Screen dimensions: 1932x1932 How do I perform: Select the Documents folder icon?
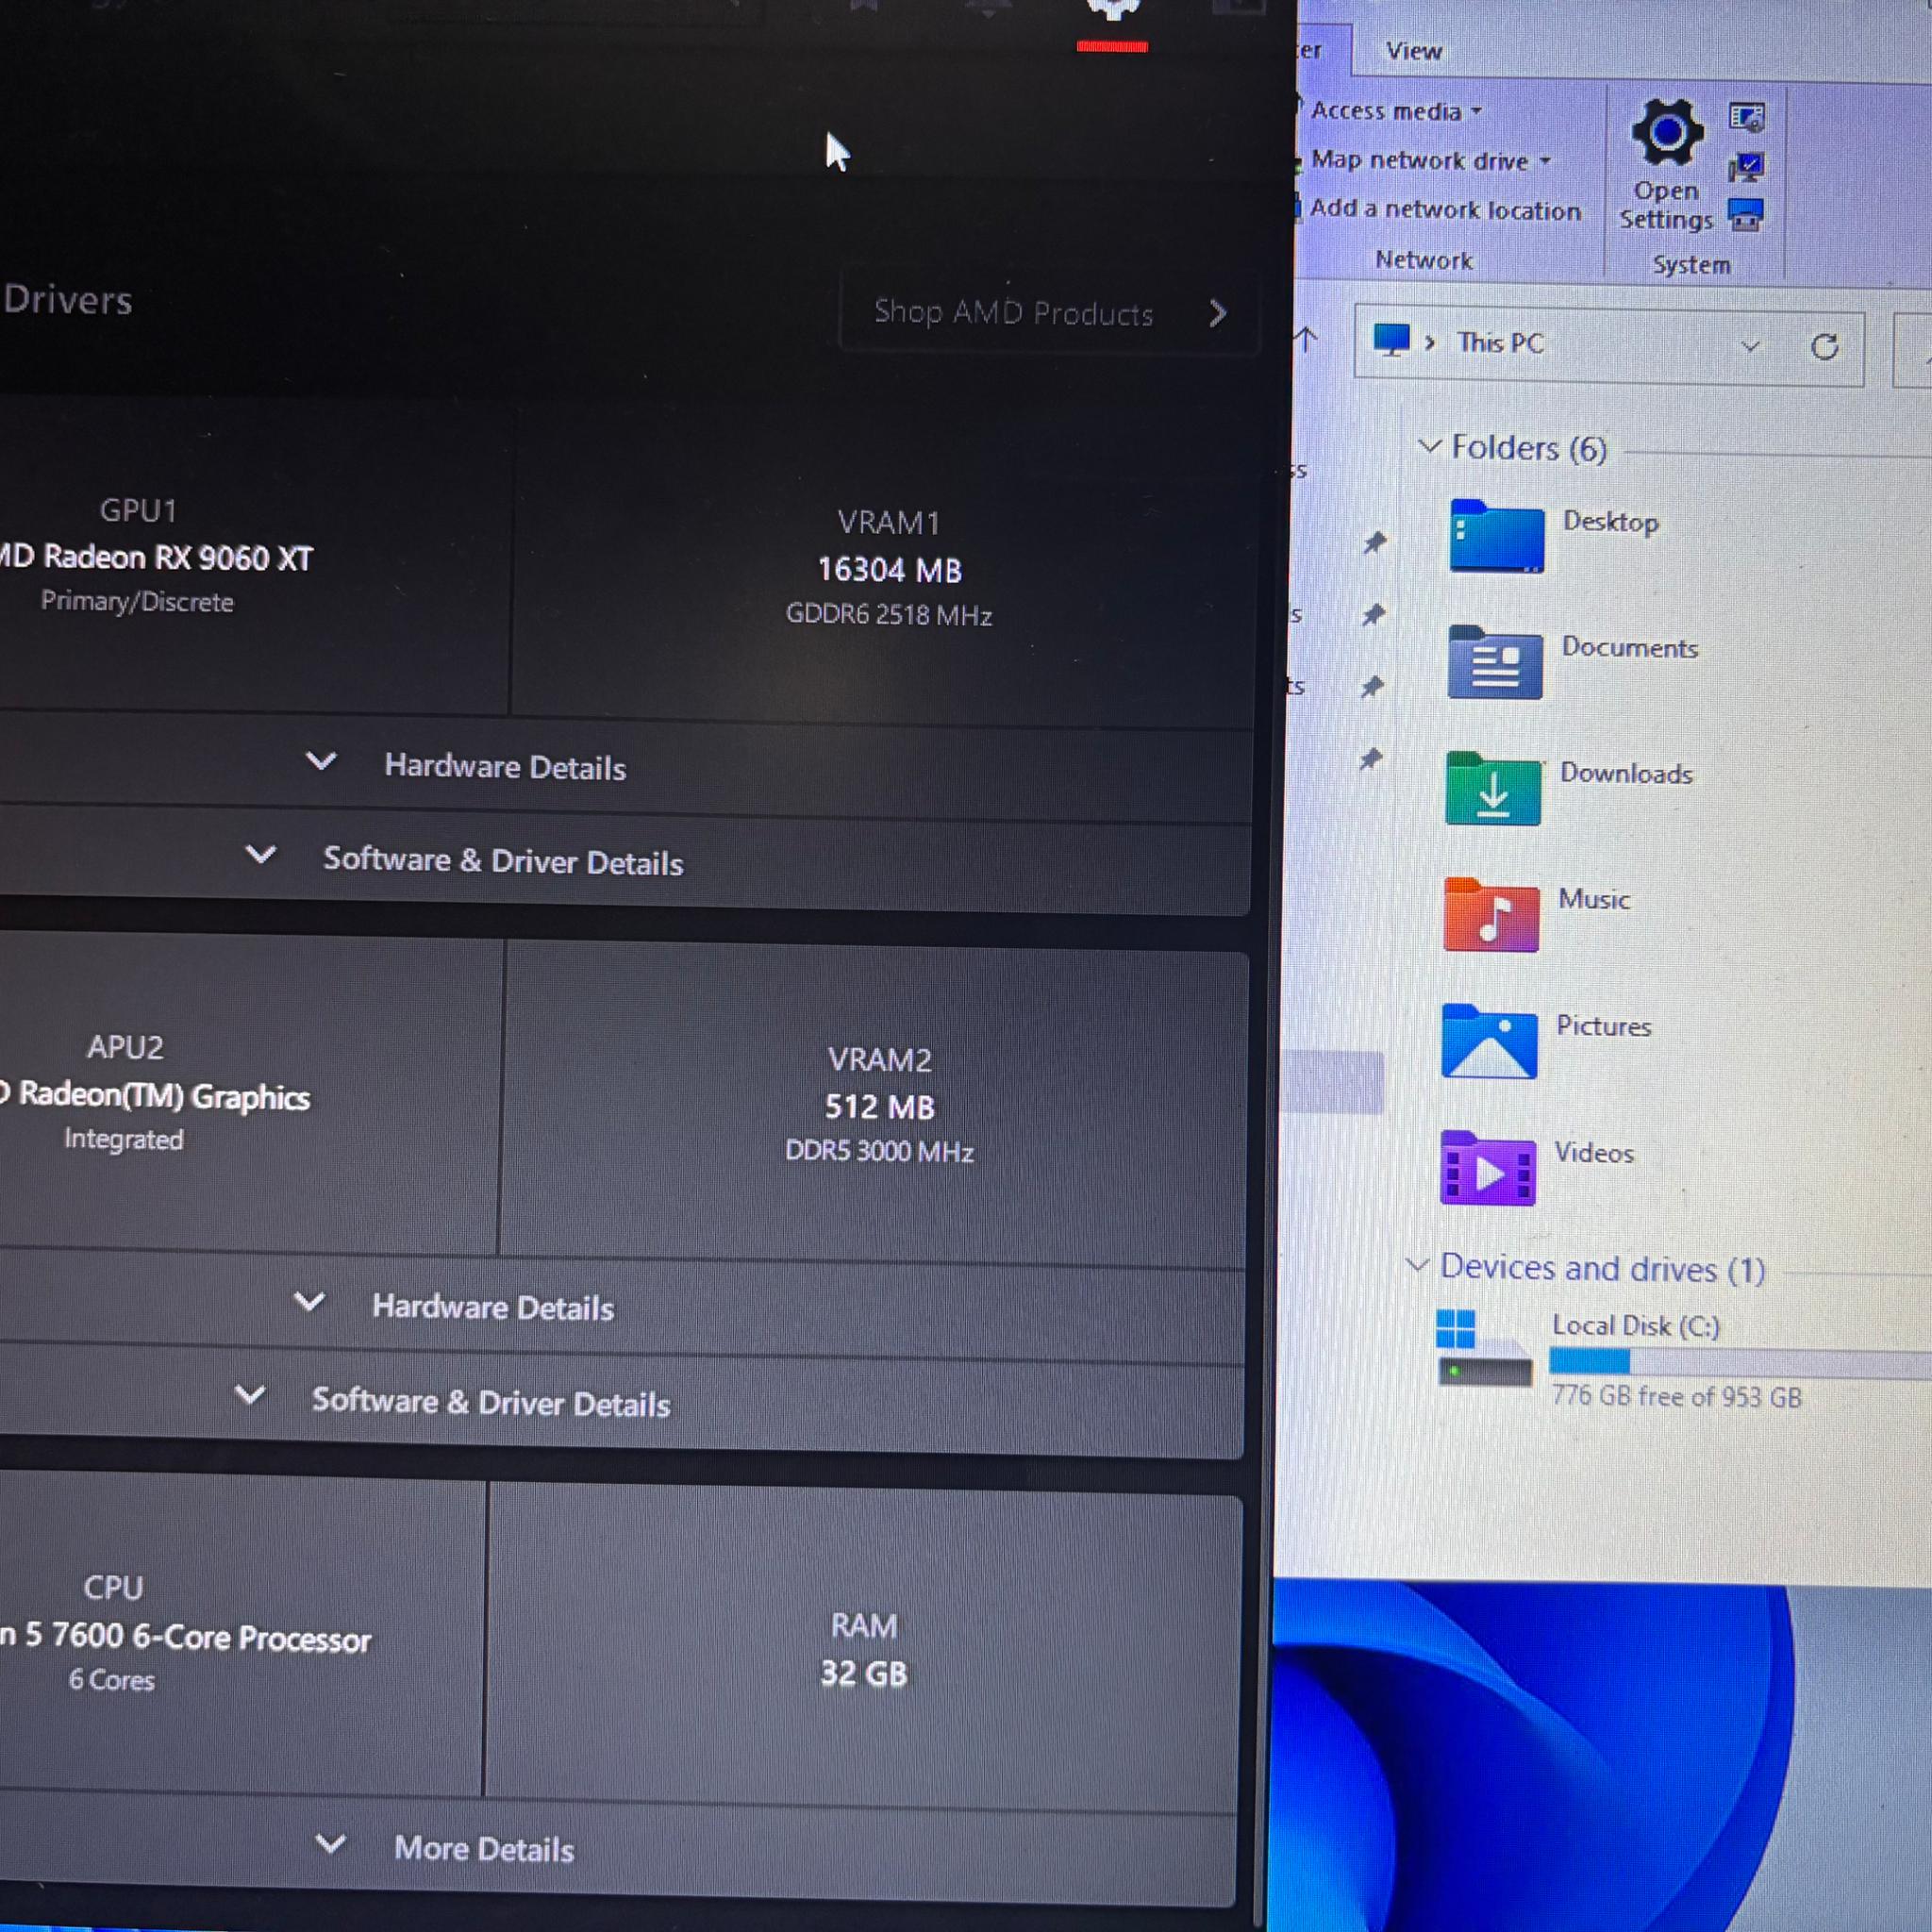(1495, 662)
